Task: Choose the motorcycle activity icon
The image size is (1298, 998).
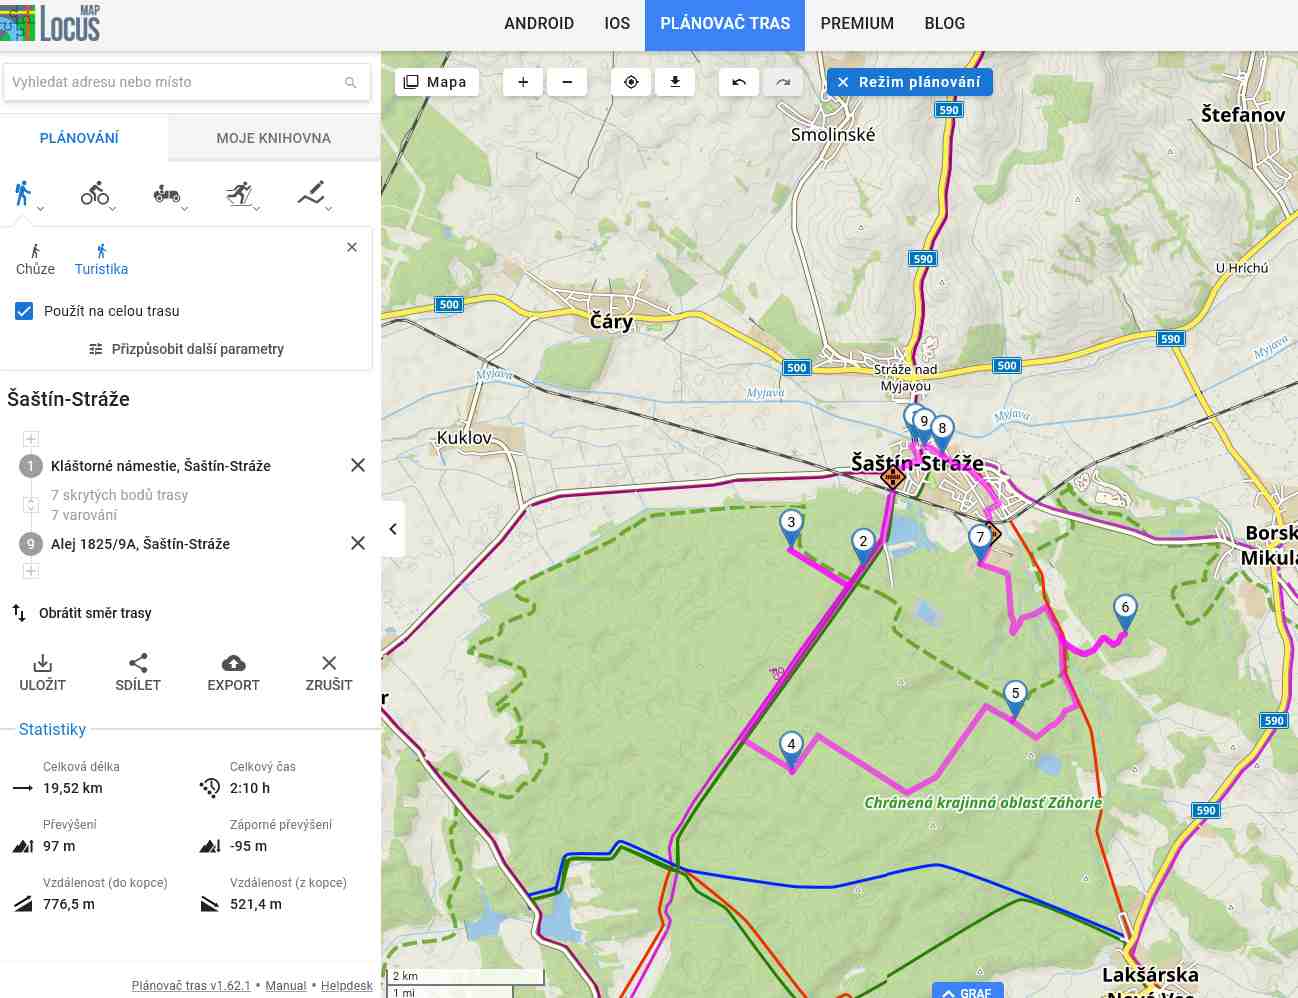Action: [166, 193]
